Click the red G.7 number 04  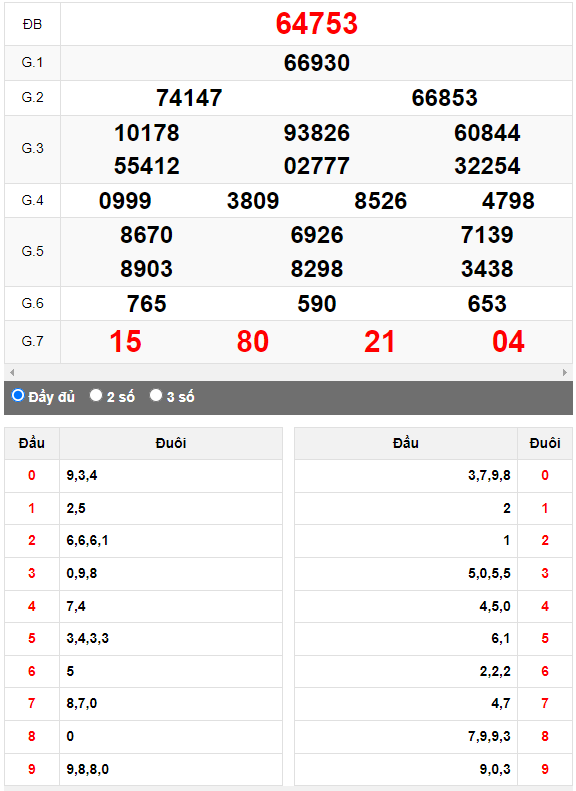point(508,342)
